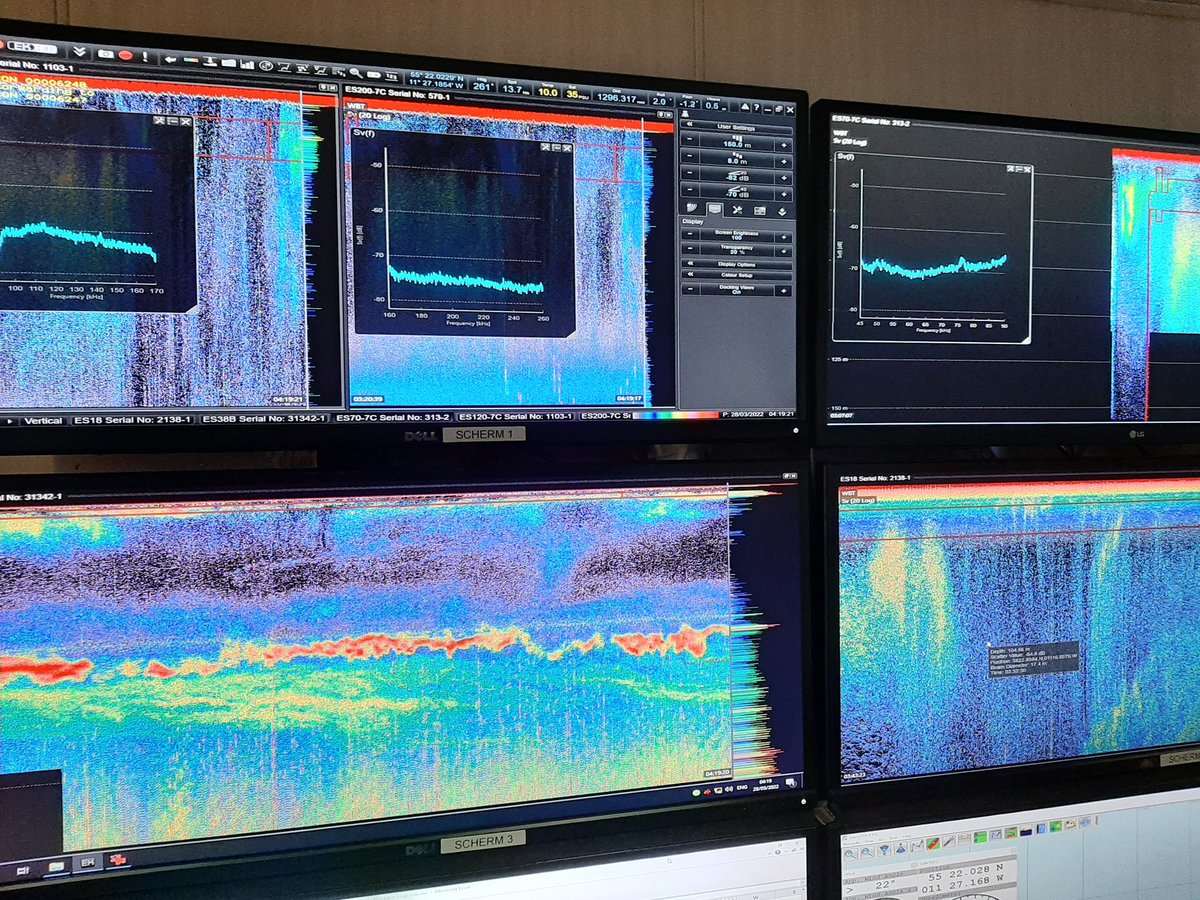Open Display Options
The width and height of the screenshot is (1200, 900).
[736, 264]
